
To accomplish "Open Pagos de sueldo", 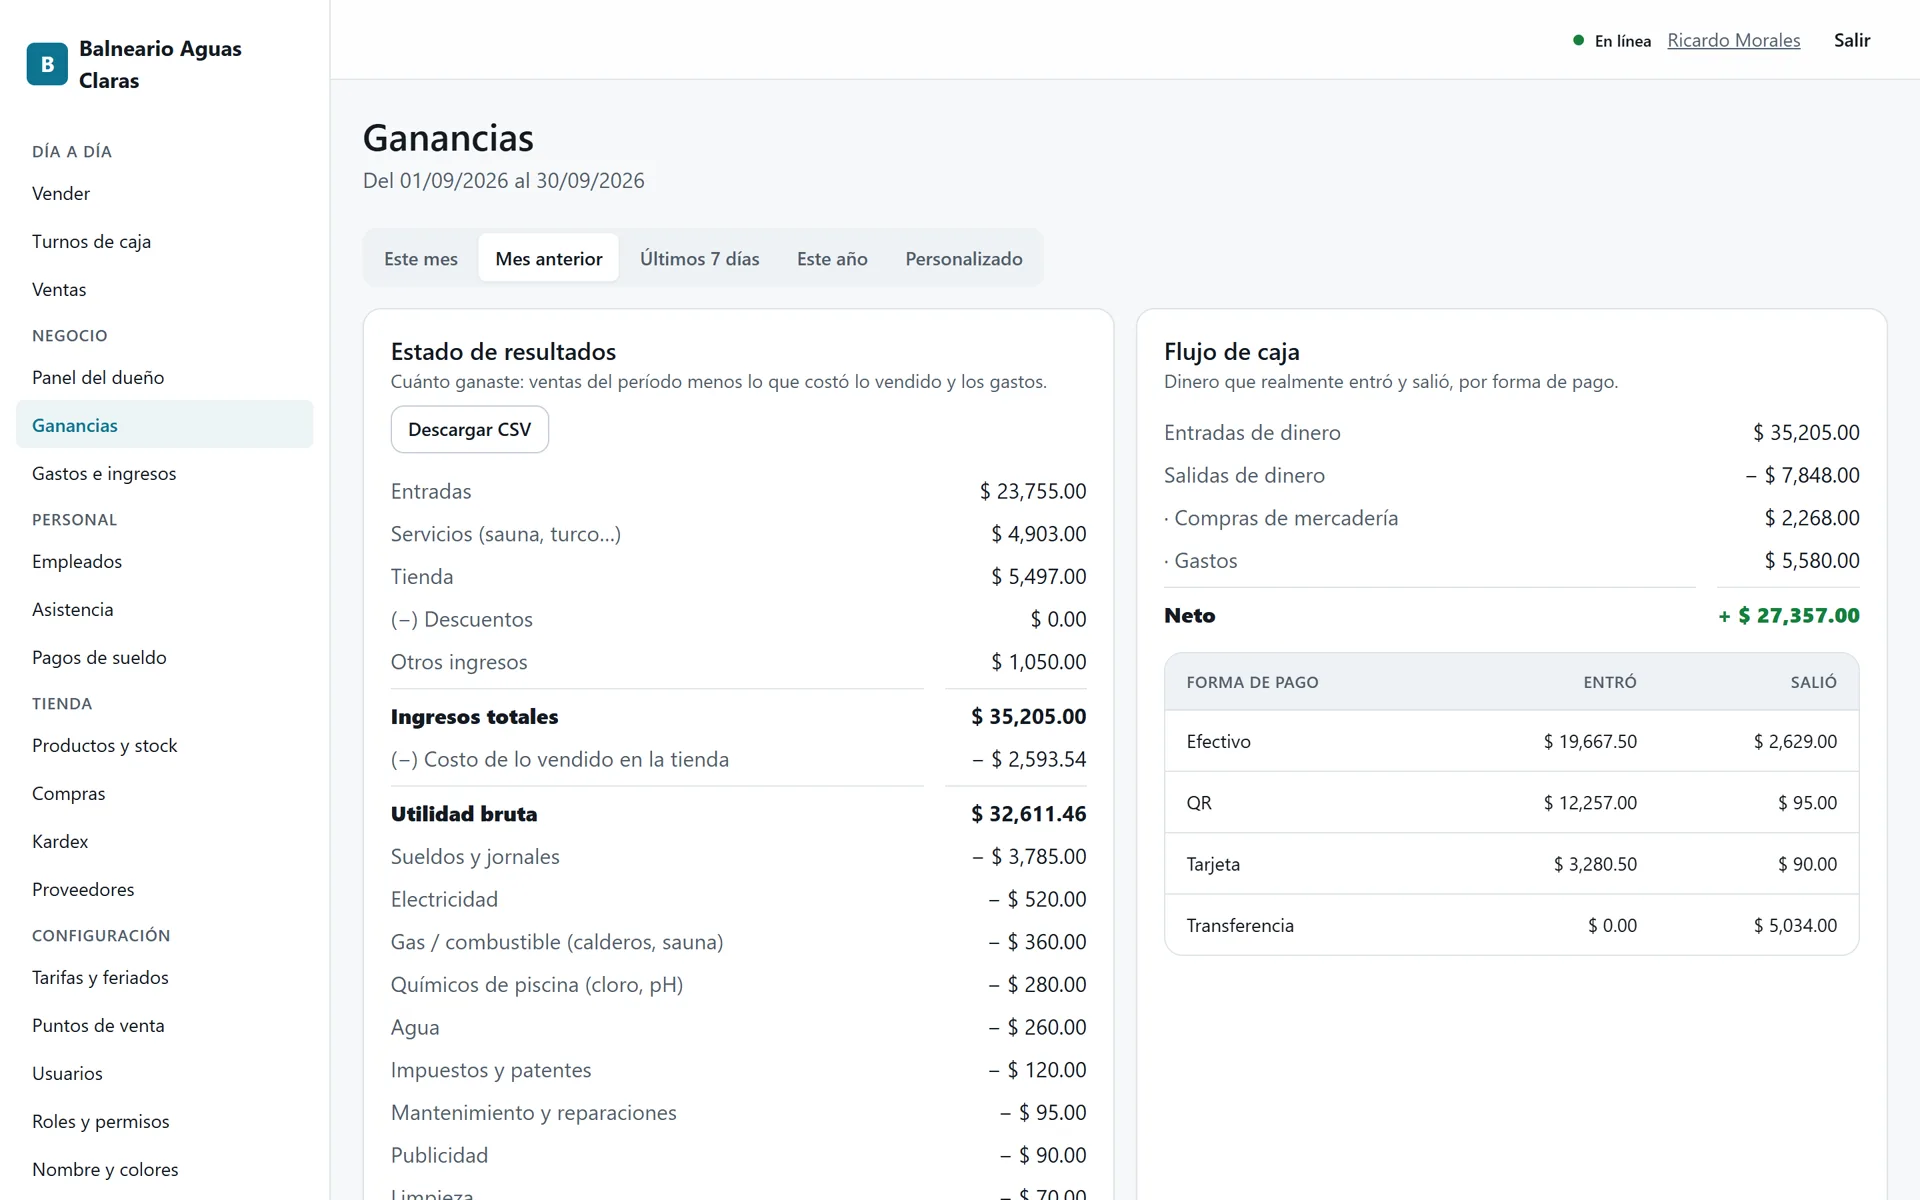I will point(164,658).
